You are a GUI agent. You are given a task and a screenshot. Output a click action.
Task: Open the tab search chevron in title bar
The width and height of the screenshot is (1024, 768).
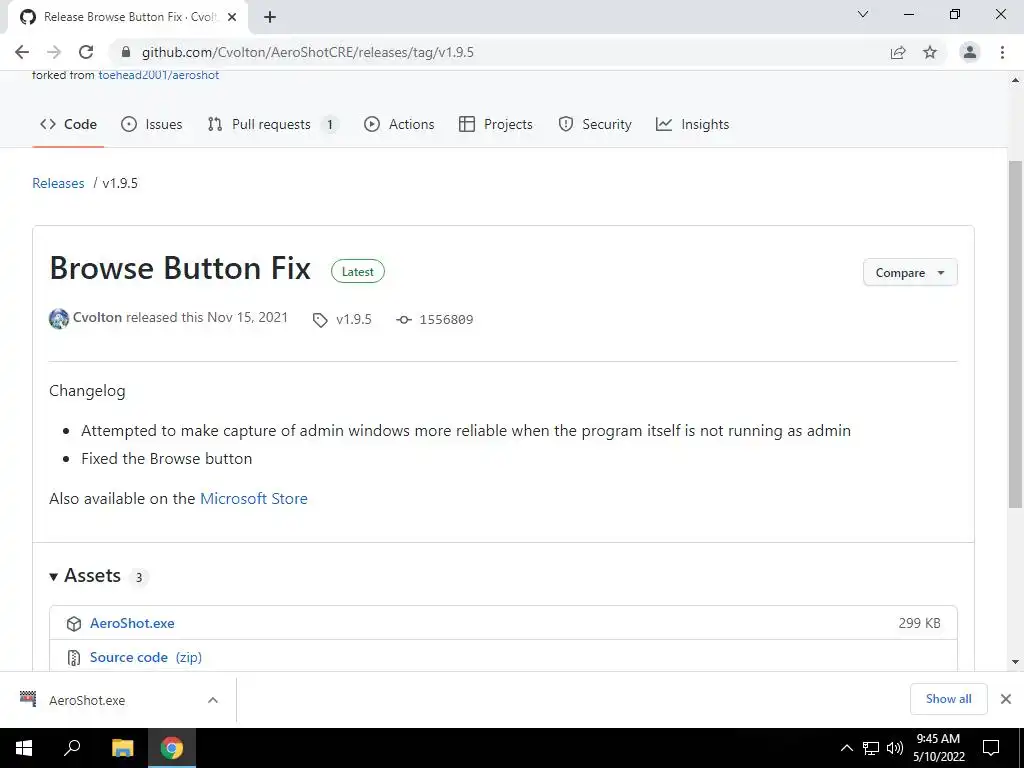[863, 14]
